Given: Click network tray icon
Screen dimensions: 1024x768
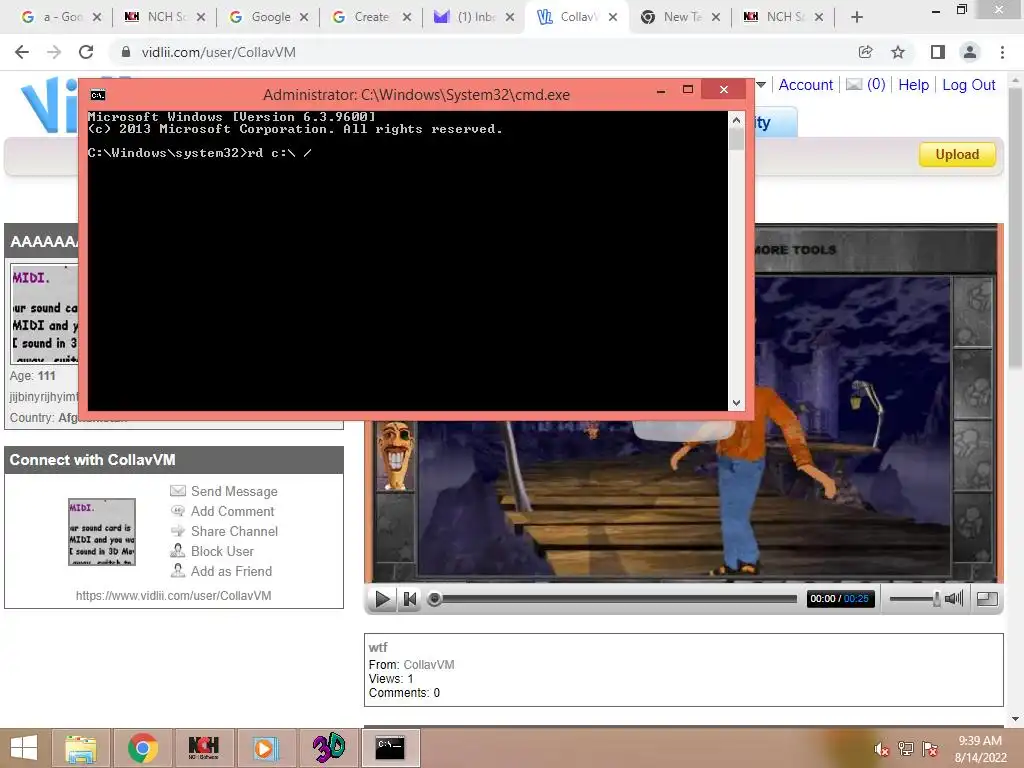Looking at the screenshot, I should point(906,749).
